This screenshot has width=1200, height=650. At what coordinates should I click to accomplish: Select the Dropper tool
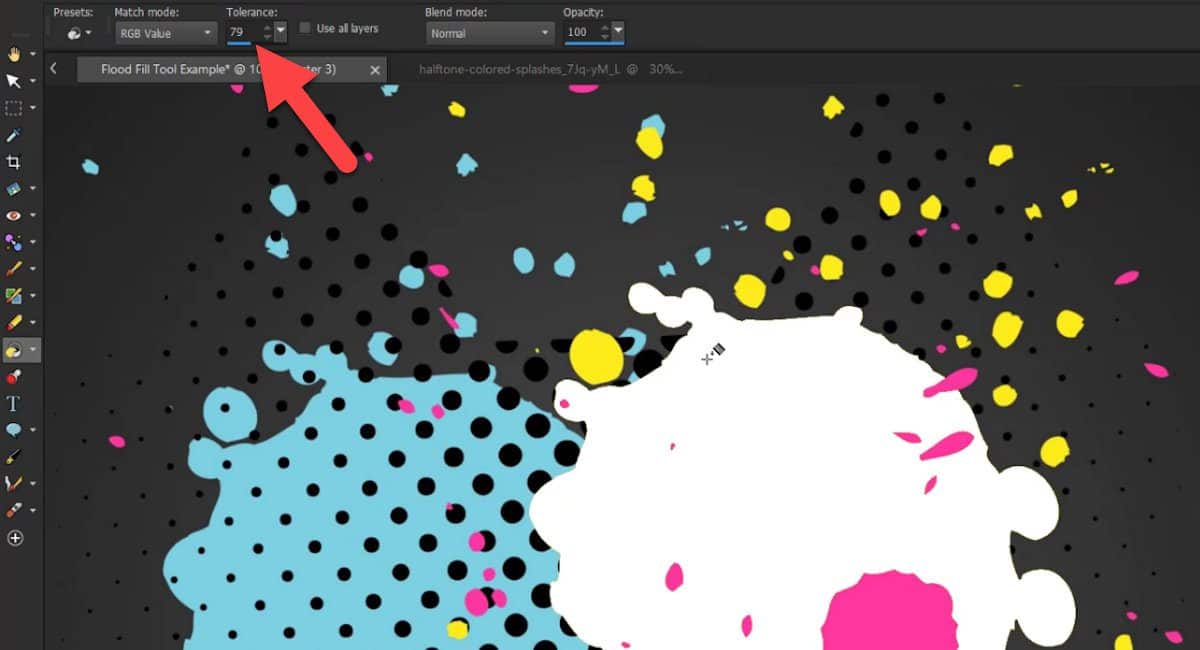coord(14,134)
